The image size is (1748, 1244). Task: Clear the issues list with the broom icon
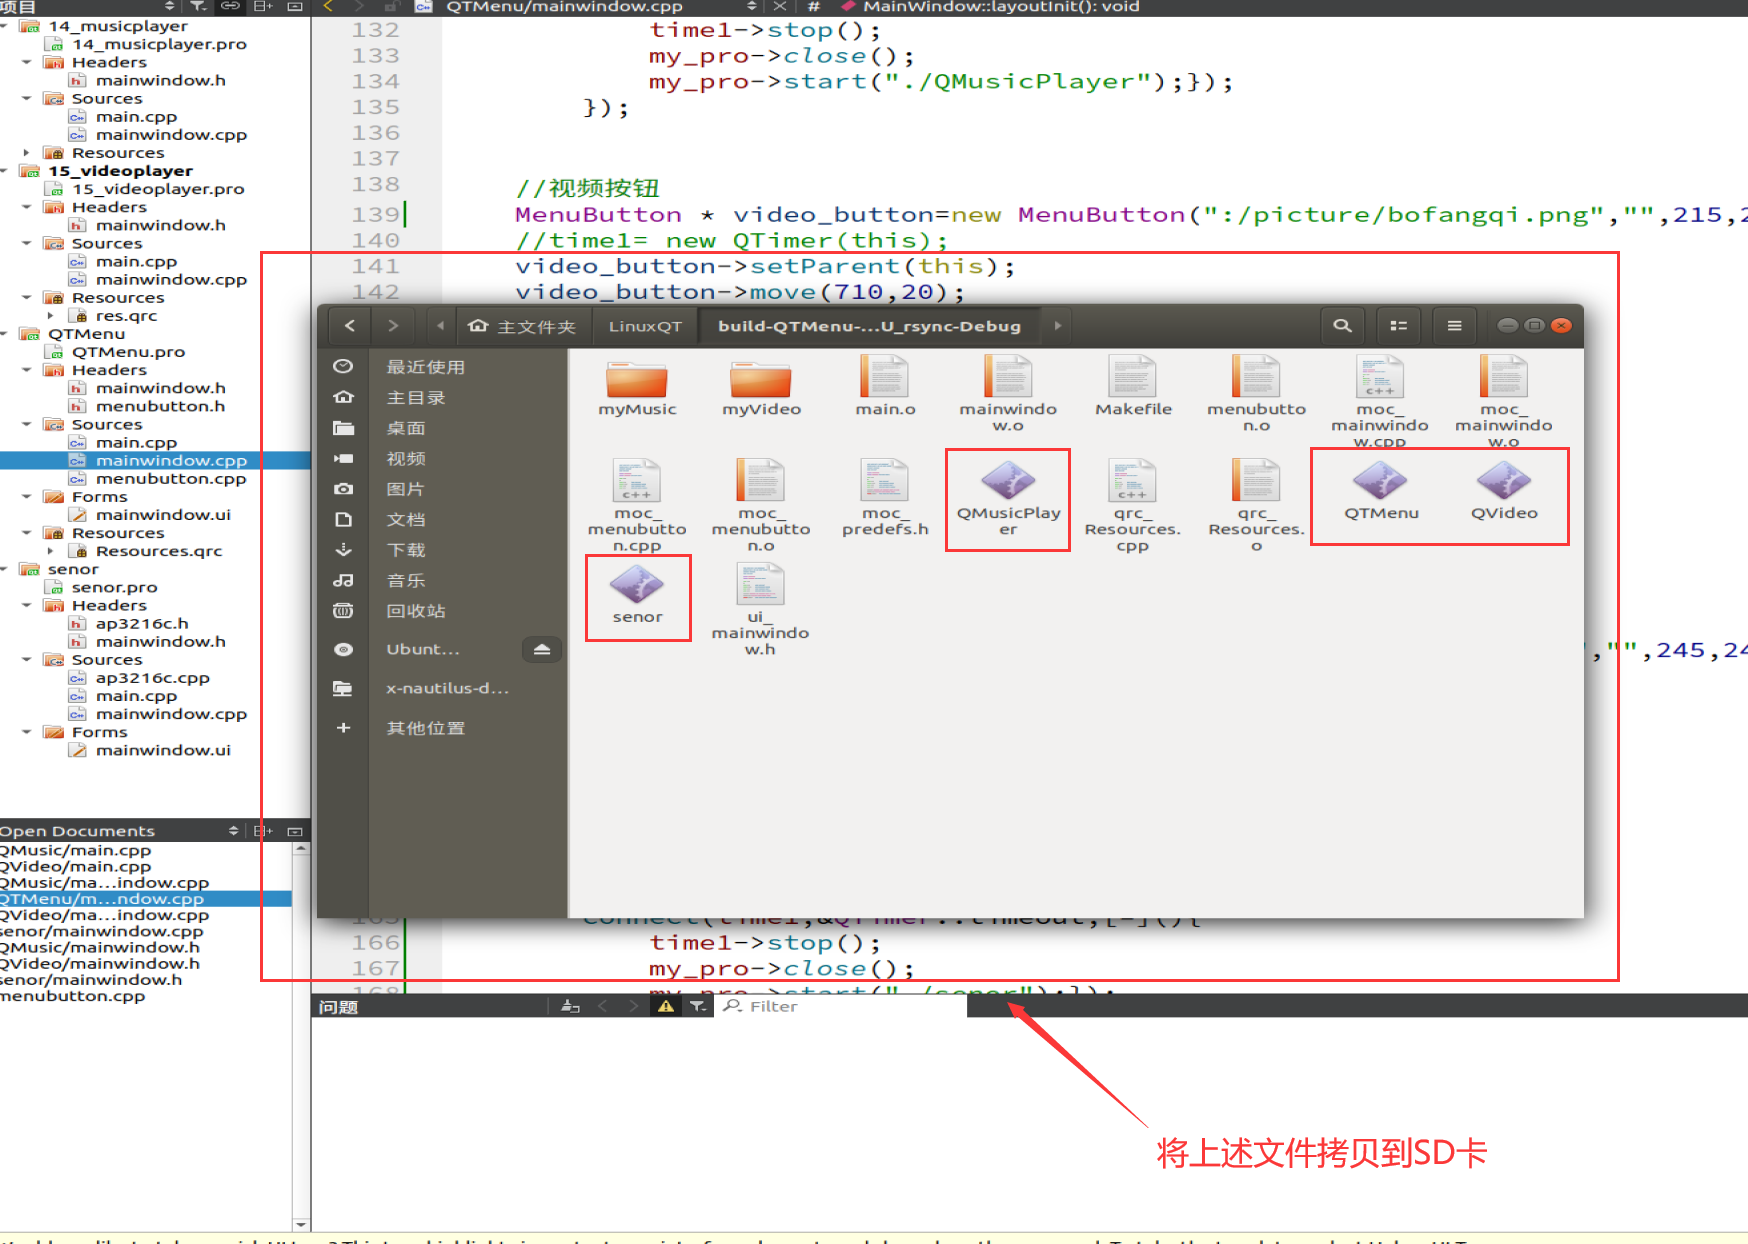pyautogui.click(x=571, y=1006)
